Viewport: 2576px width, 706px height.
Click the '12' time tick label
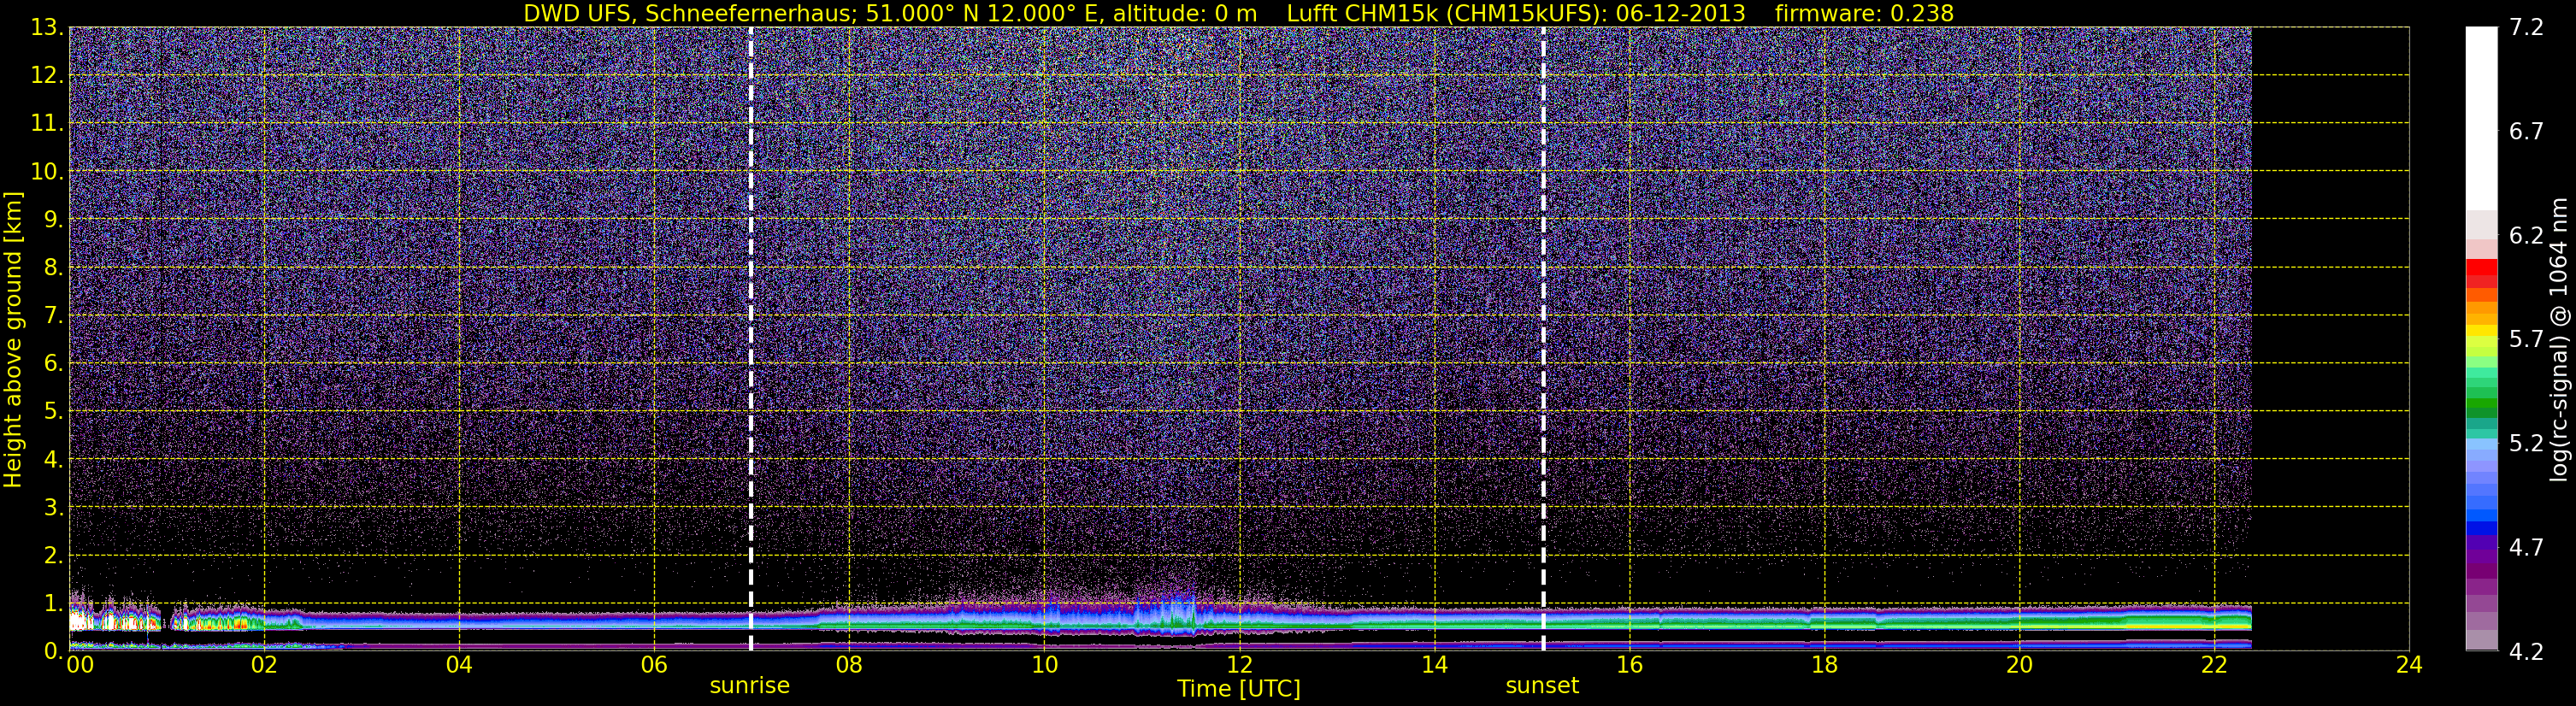(1239, 665)
